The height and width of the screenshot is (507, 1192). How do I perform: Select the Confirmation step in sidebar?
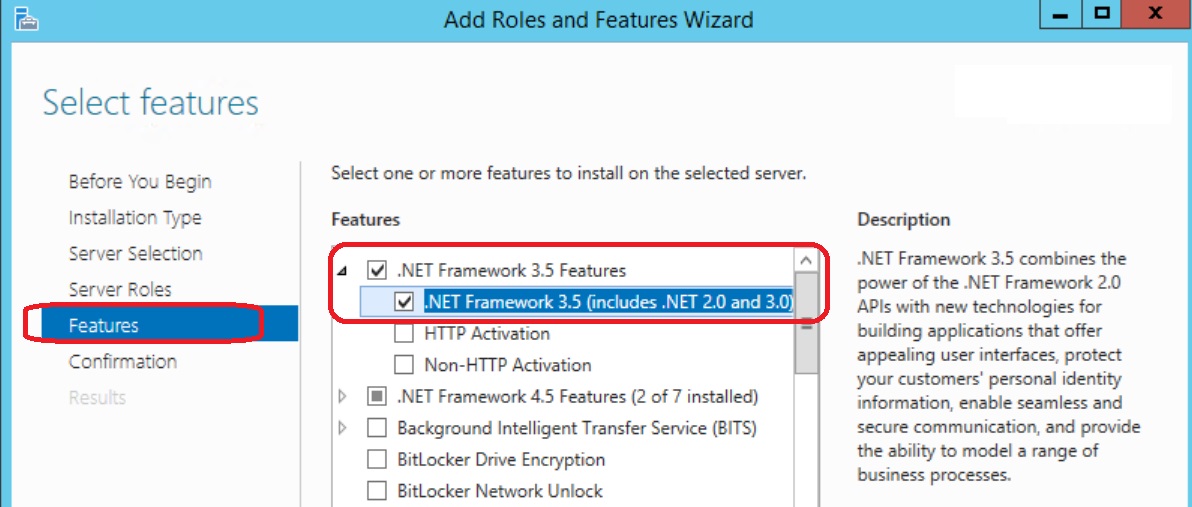(x=122, y=362)
